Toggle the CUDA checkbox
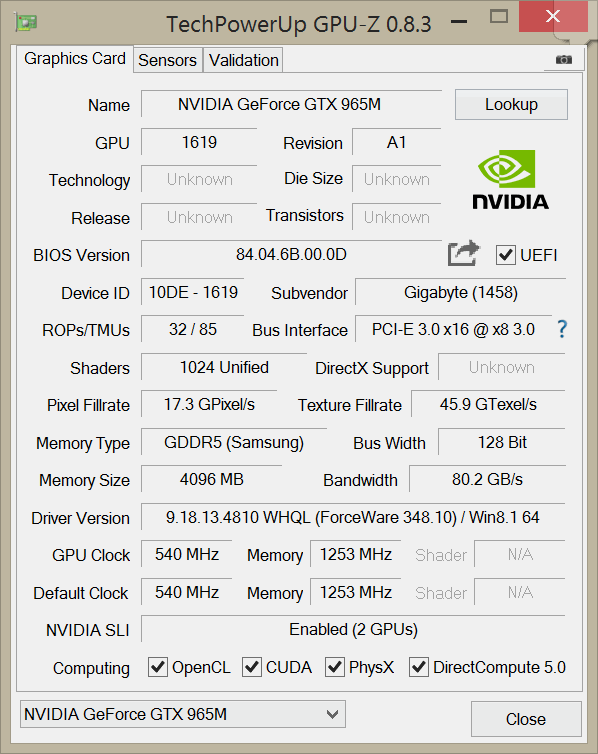598x754 pixels. [x=251, y=667]
